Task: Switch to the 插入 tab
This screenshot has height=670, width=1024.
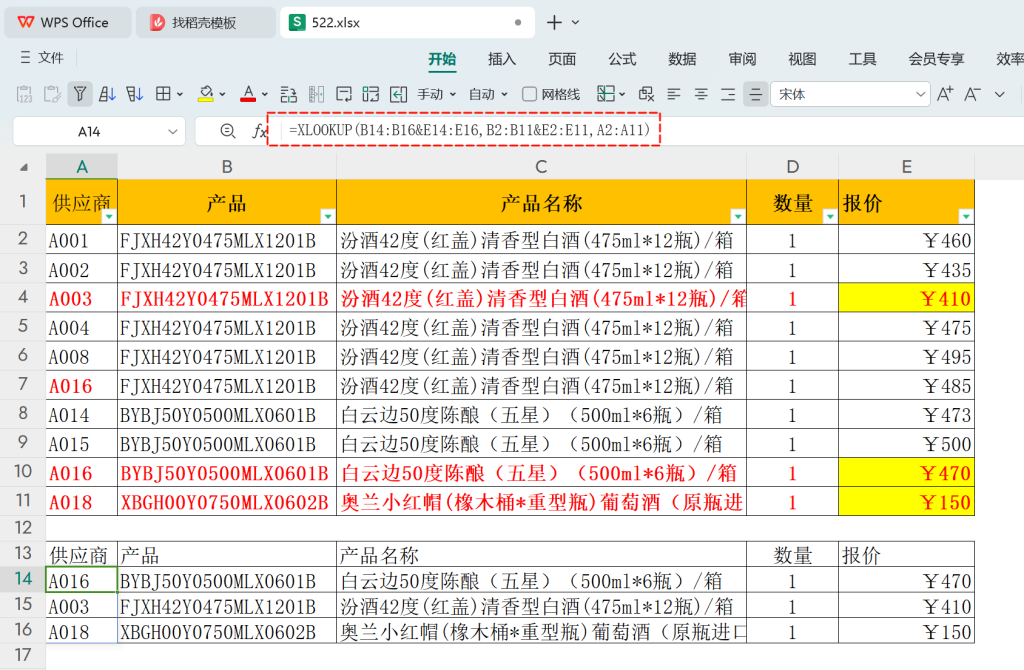Action: pos(502,59)
